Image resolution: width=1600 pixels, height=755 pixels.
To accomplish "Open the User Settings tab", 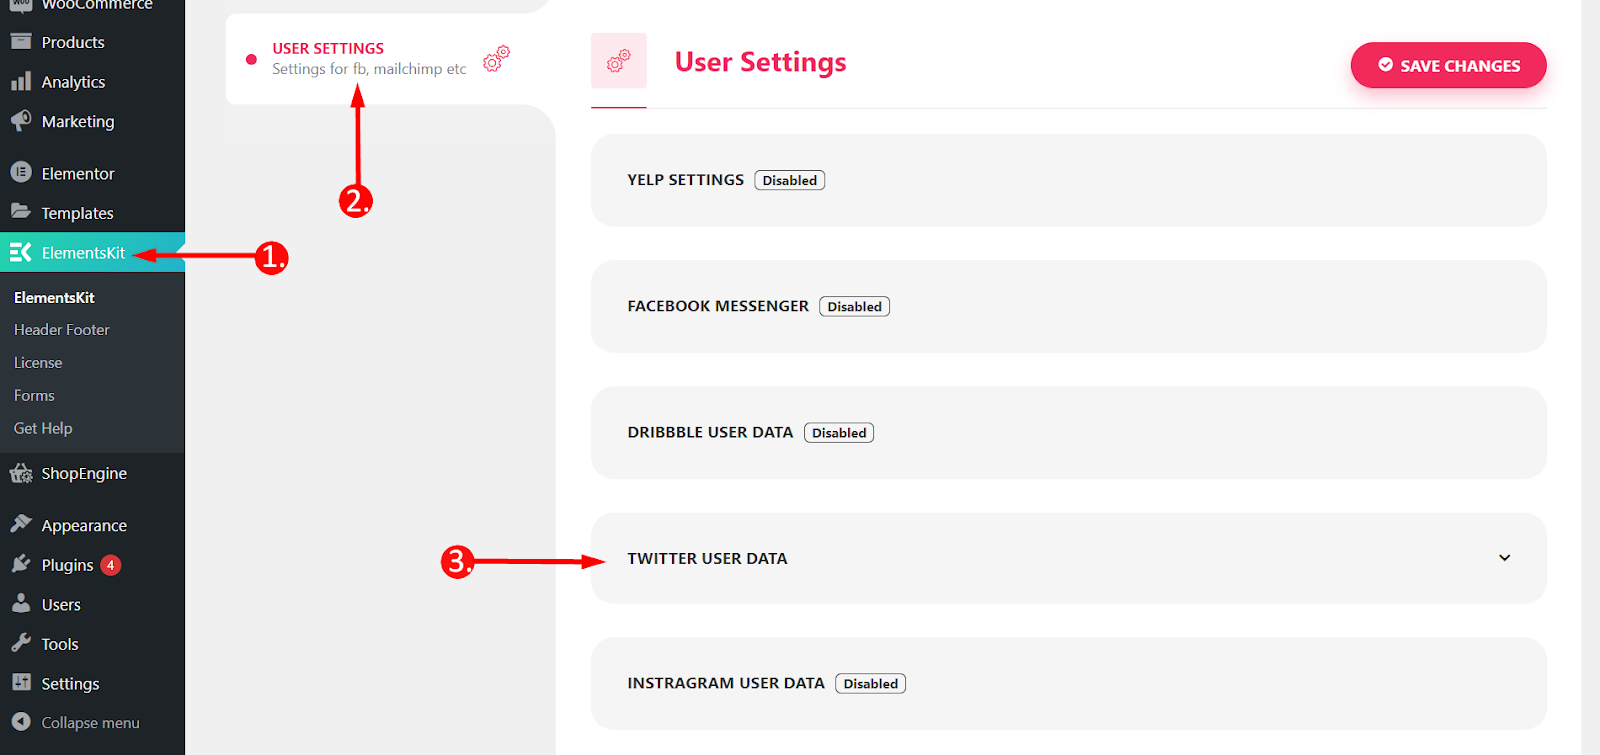I will tap(390, 58).
